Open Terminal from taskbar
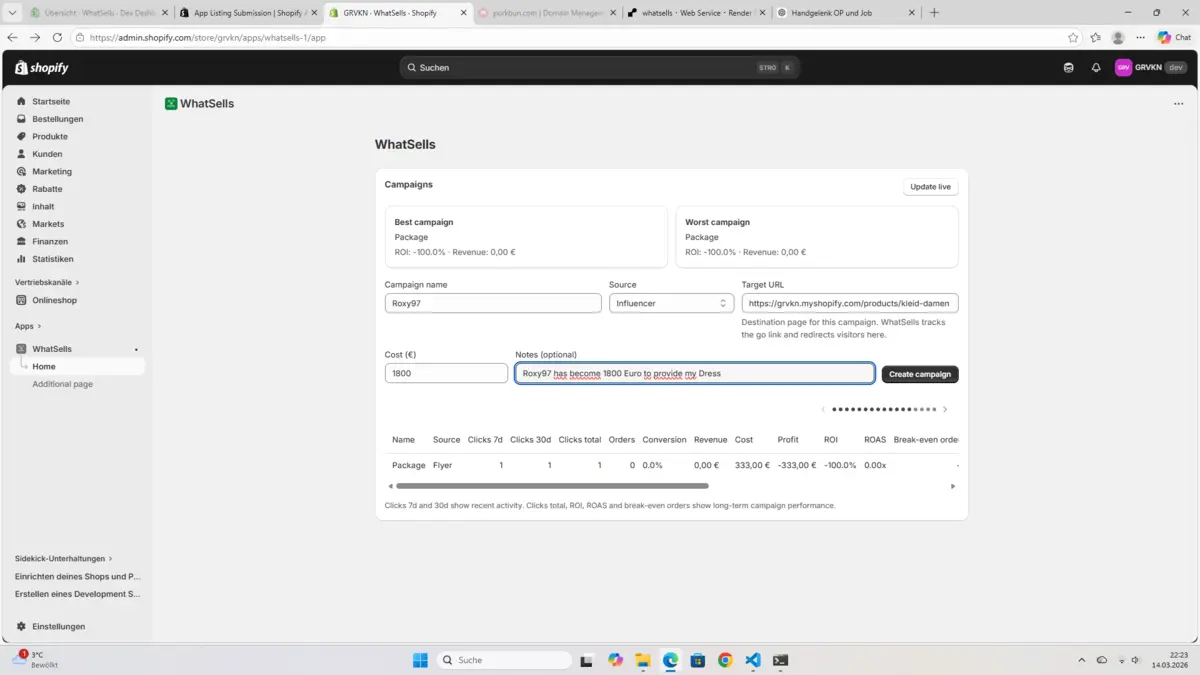 click(x=780, y=660)
